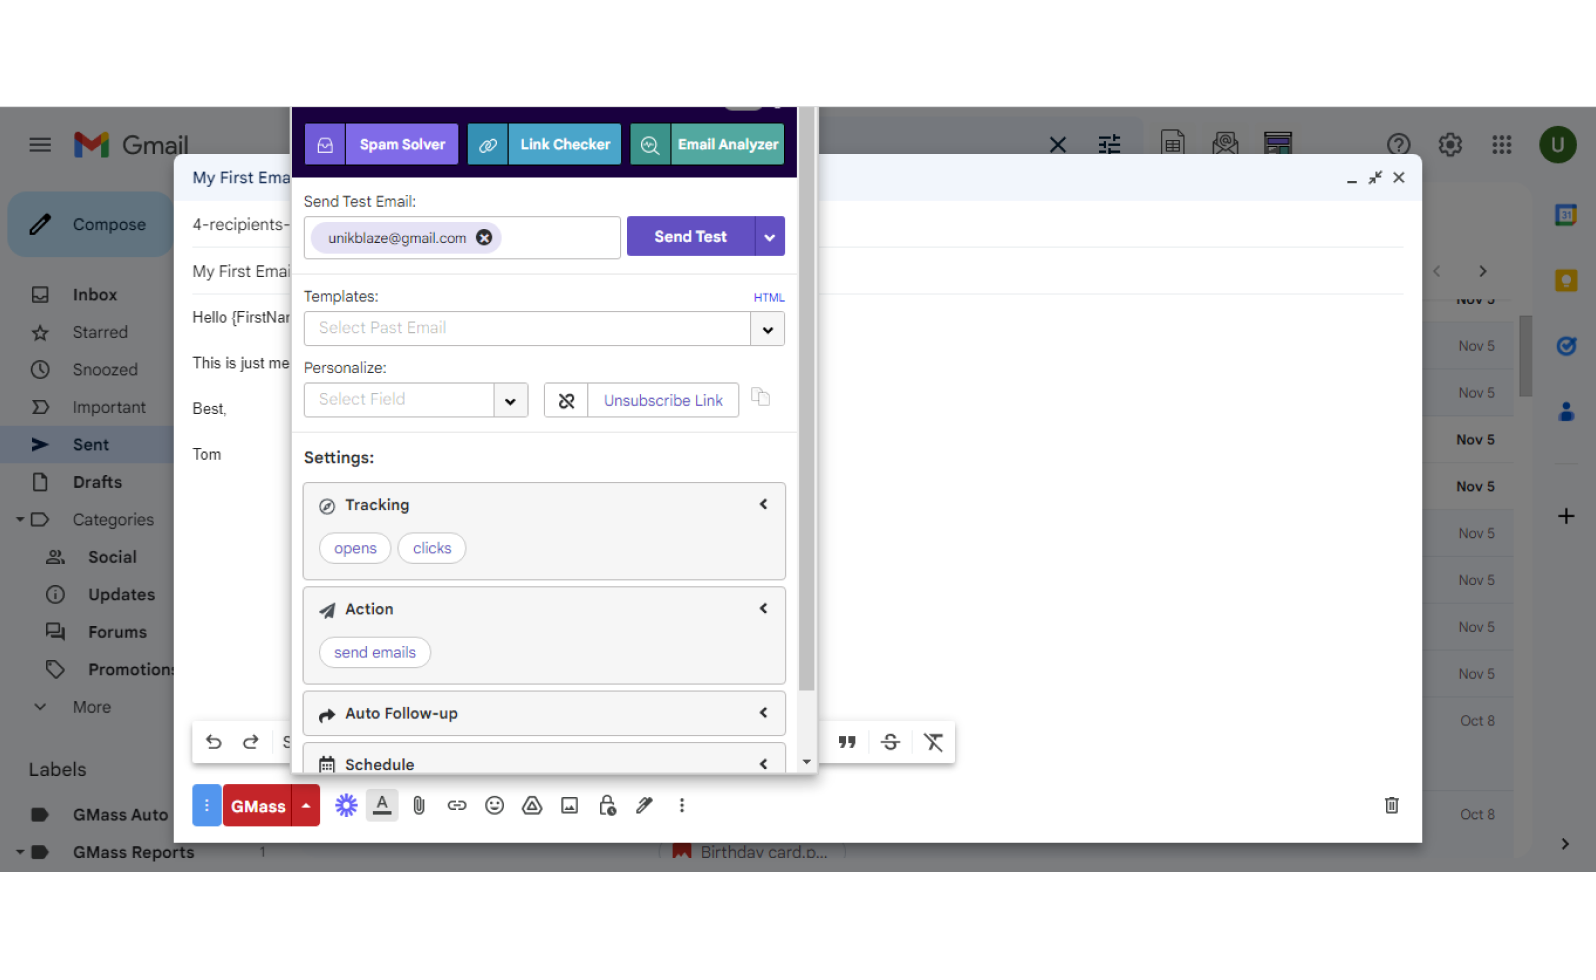The image size is (1596, 980).
Task: Insert emoji icon in compose toolbar
Action: click(x=494, y=806)
